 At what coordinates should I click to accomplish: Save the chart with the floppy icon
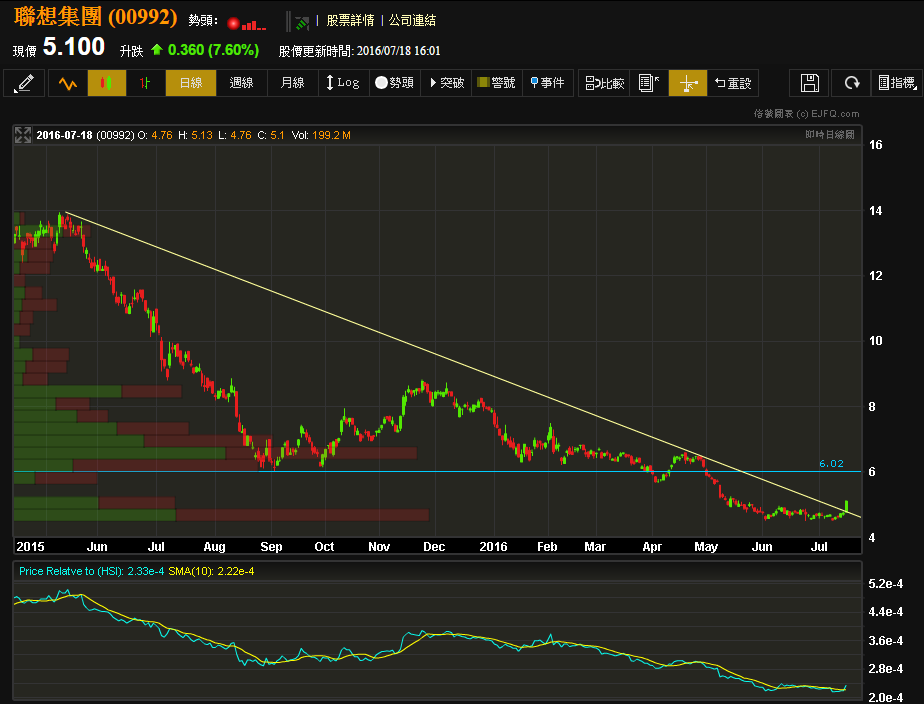click(x=810, y=83)
